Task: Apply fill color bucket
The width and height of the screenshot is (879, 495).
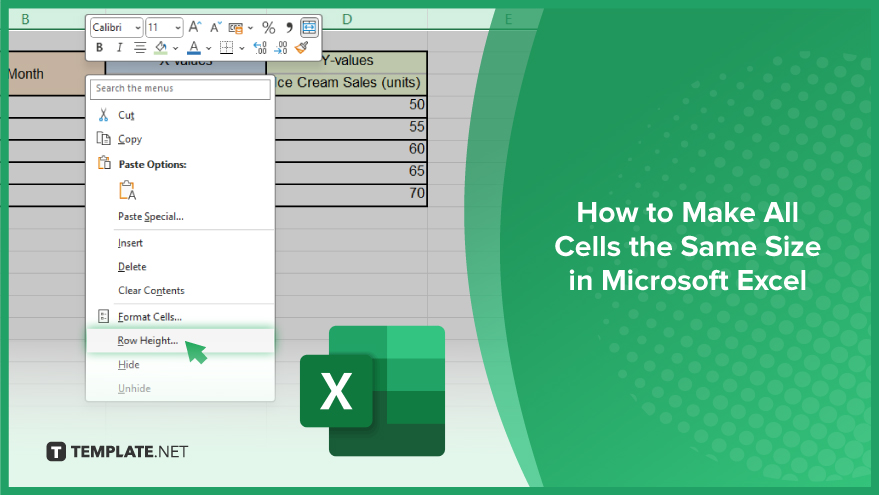Action: (161, 48)
